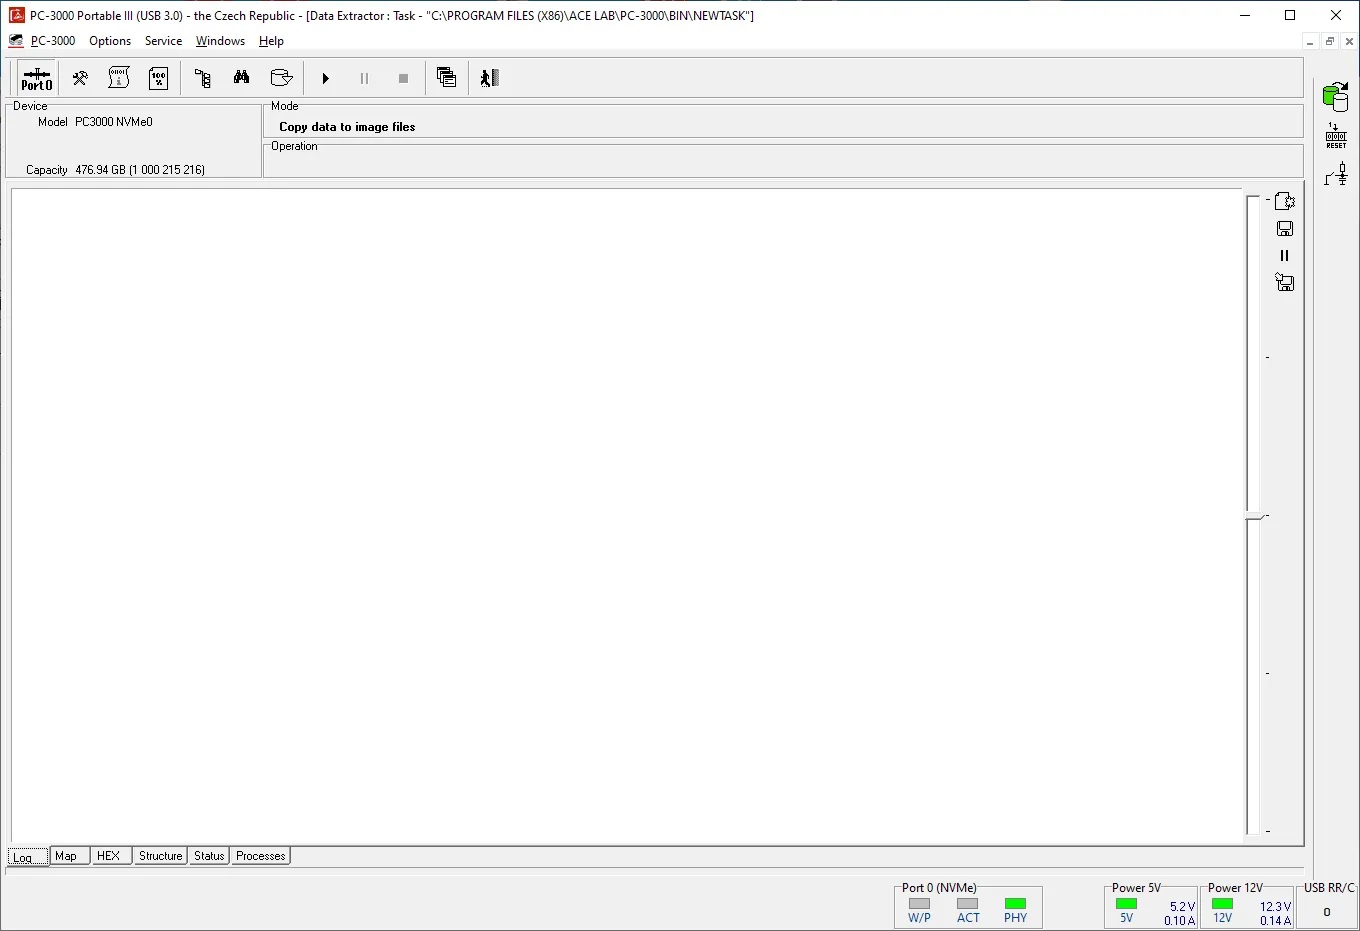Click the cascading windows icon in toolbar
This screenshot has height=931, width=1360.
[447, 78]
